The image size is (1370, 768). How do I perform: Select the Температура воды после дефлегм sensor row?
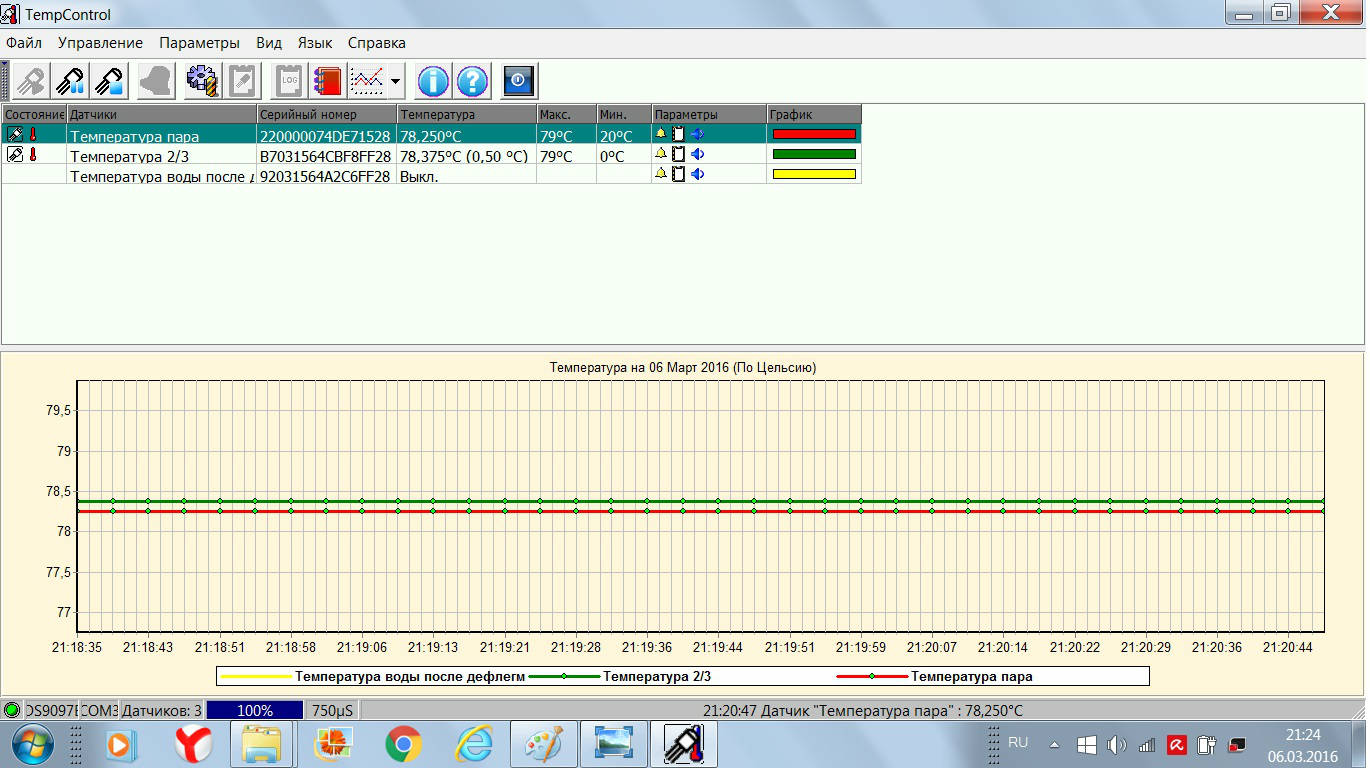161,176
